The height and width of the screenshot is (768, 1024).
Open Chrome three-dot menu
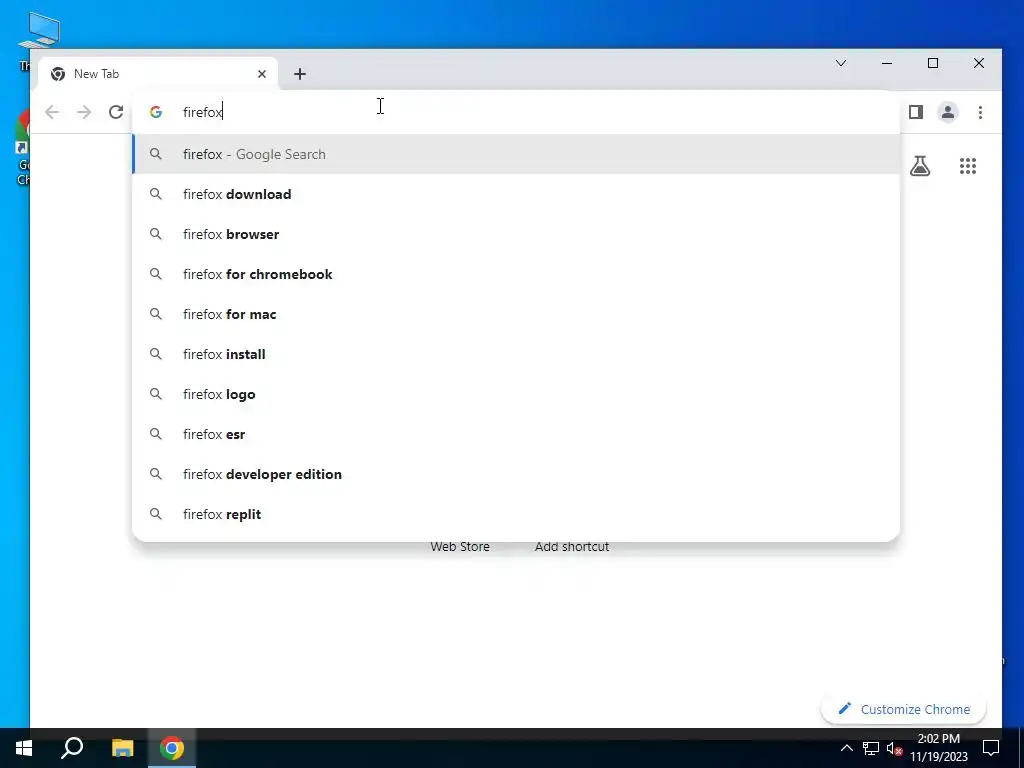[x=980, y=112]
